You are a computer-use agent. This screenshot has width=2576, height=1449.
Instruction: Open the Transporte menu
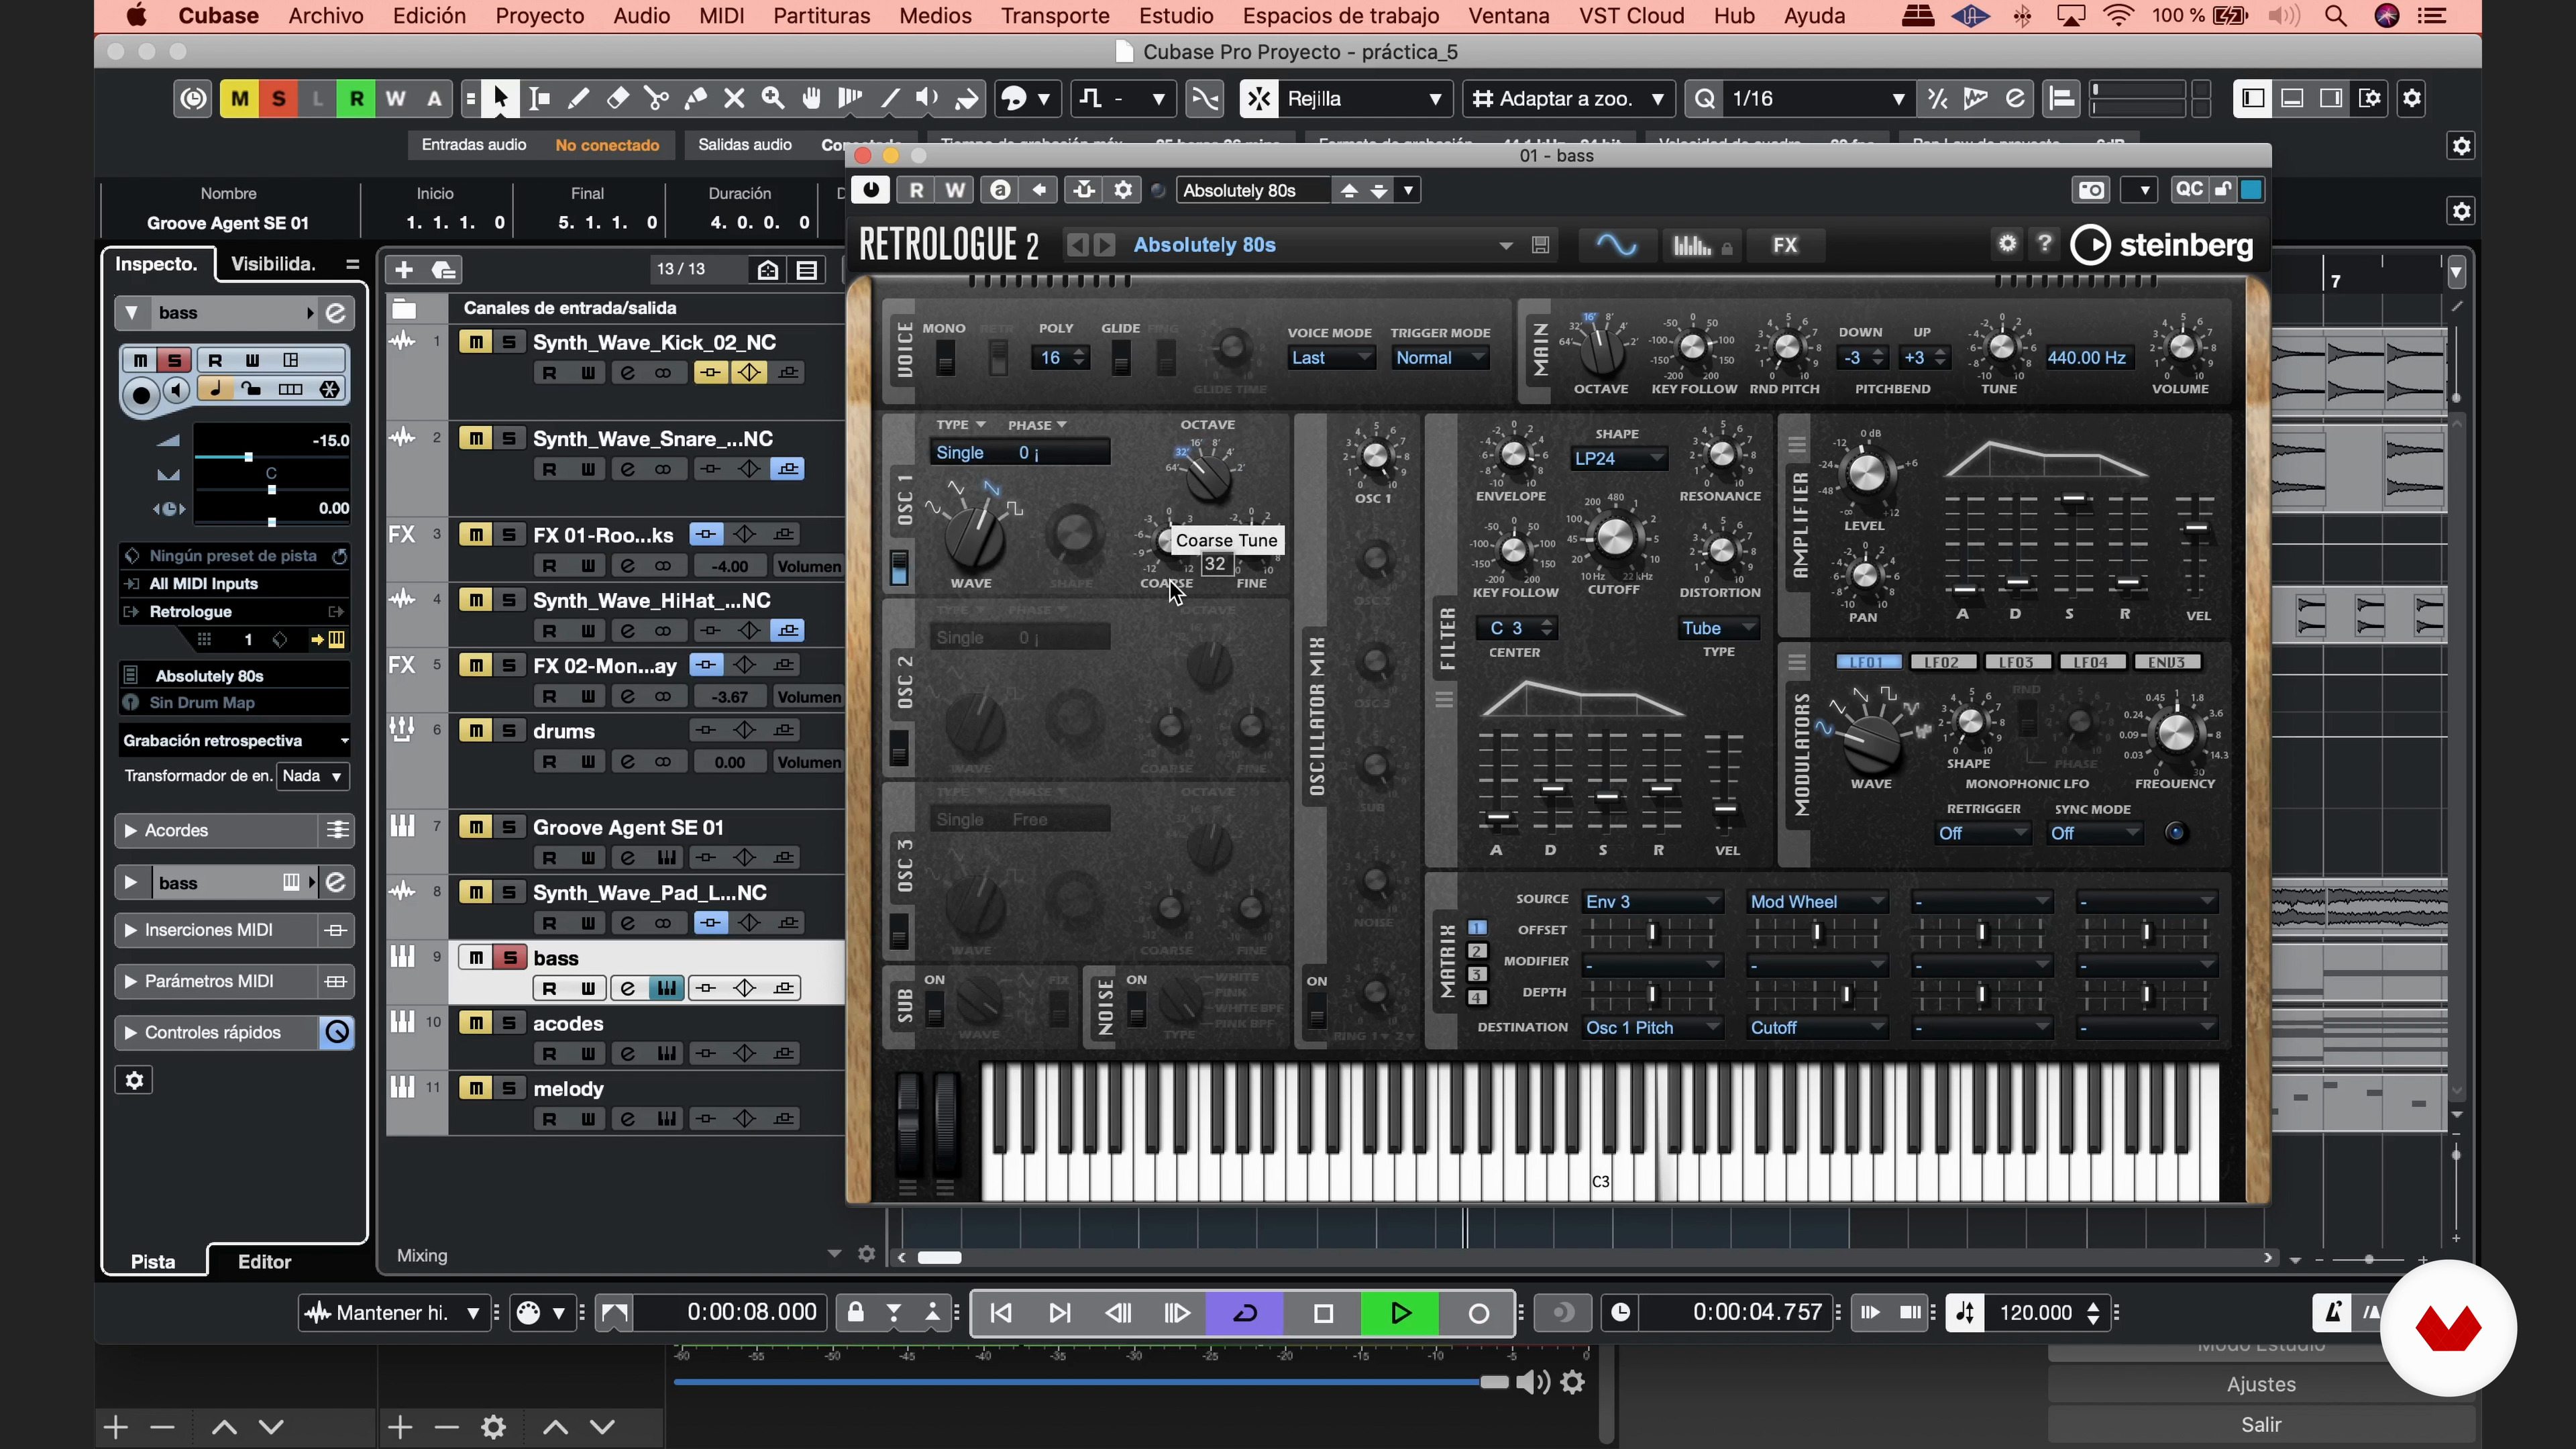[1055, 16]
